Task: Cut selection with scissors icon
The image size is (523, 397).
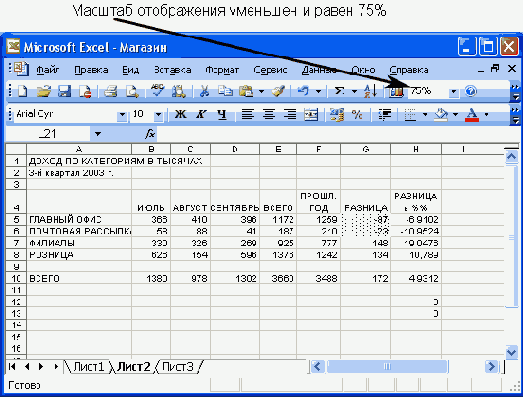Action: [204, 91]
